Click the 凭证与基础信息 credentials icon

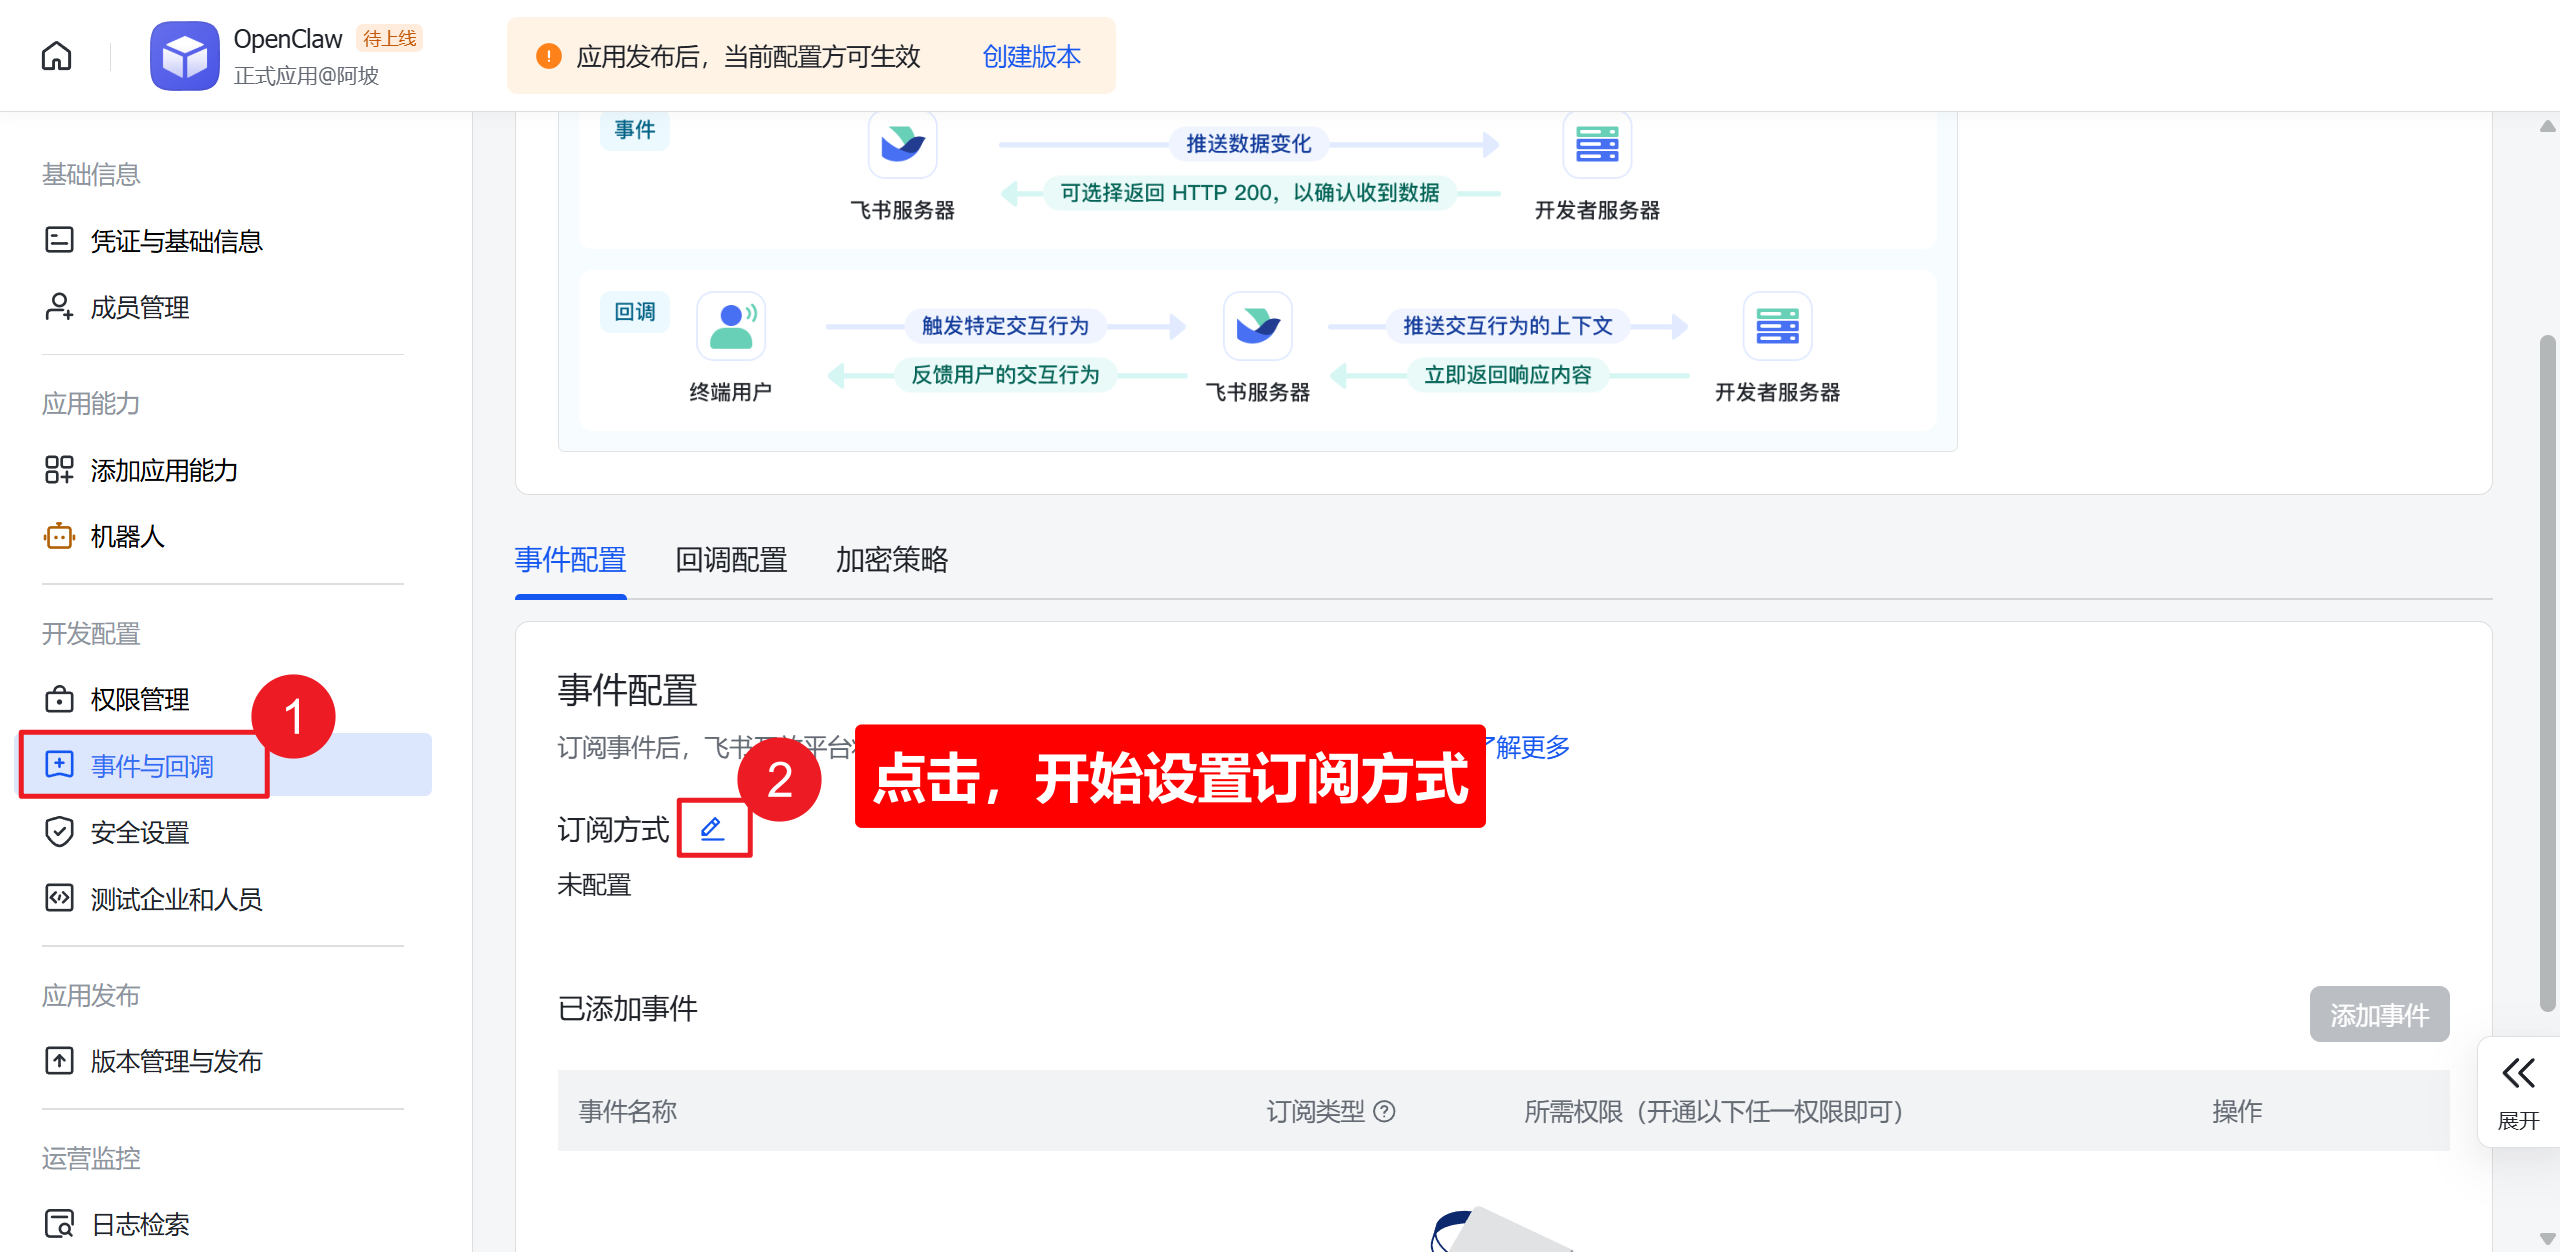[x=59, y=240]
